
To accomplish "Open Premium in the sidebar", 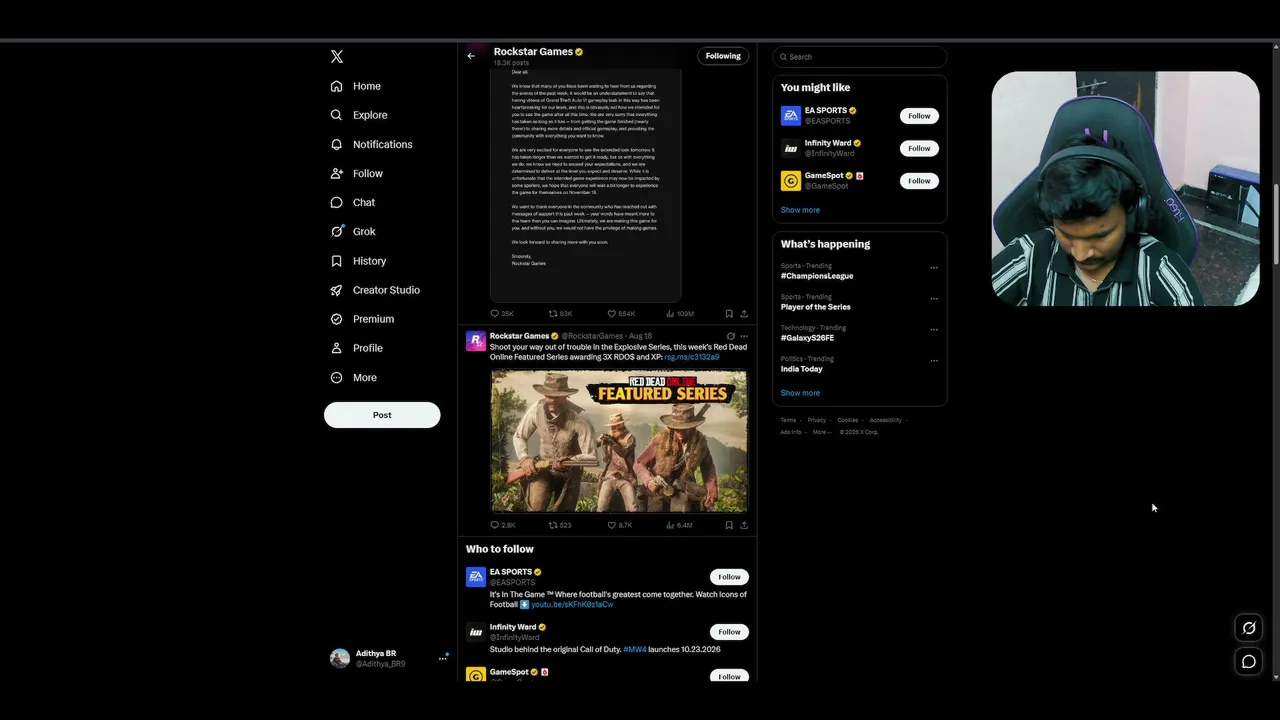I will [x=362, y=319].
